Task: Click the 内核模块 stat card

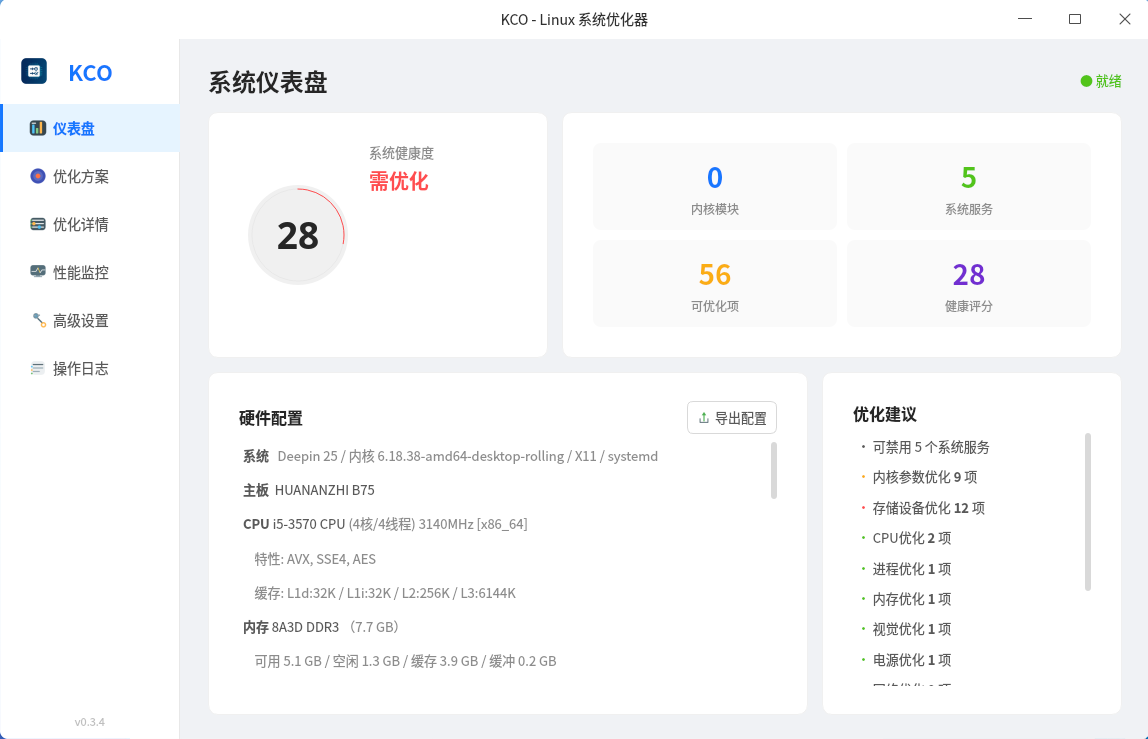Action: [715, 186]
